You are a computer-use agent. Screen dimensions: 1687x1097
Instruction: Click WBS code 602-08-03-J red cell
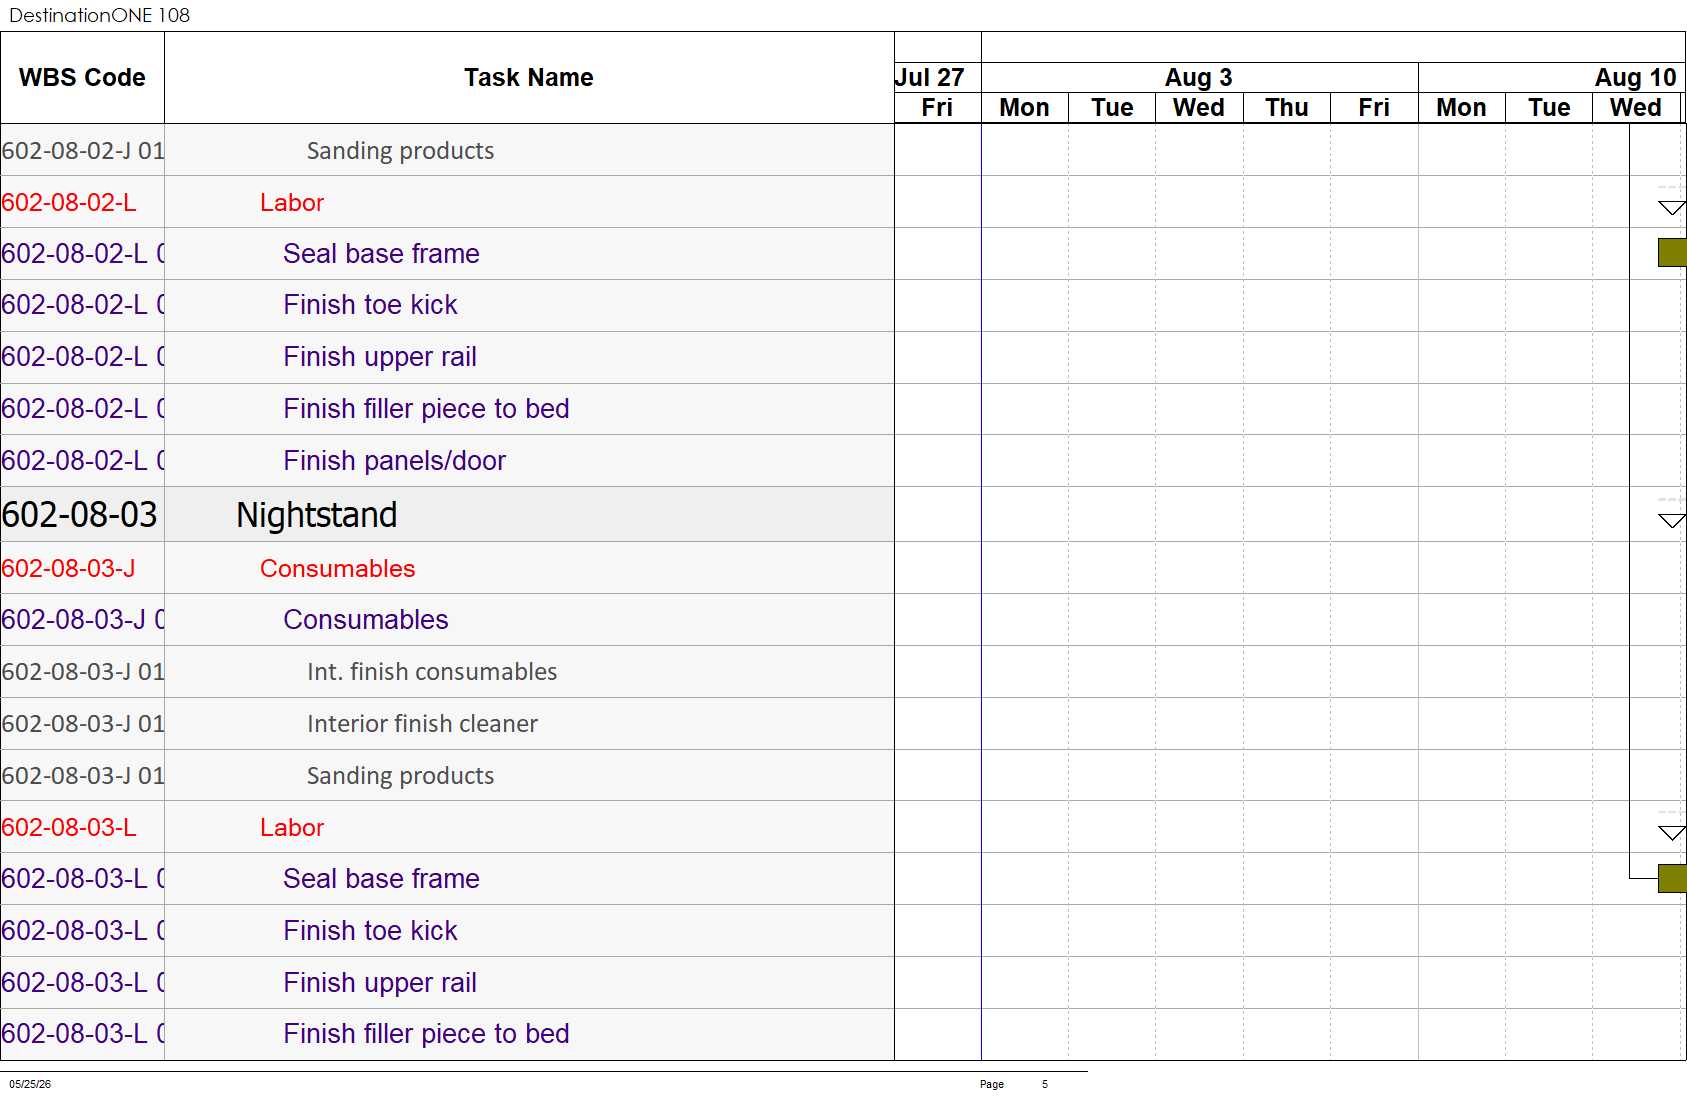click(82, 568)
